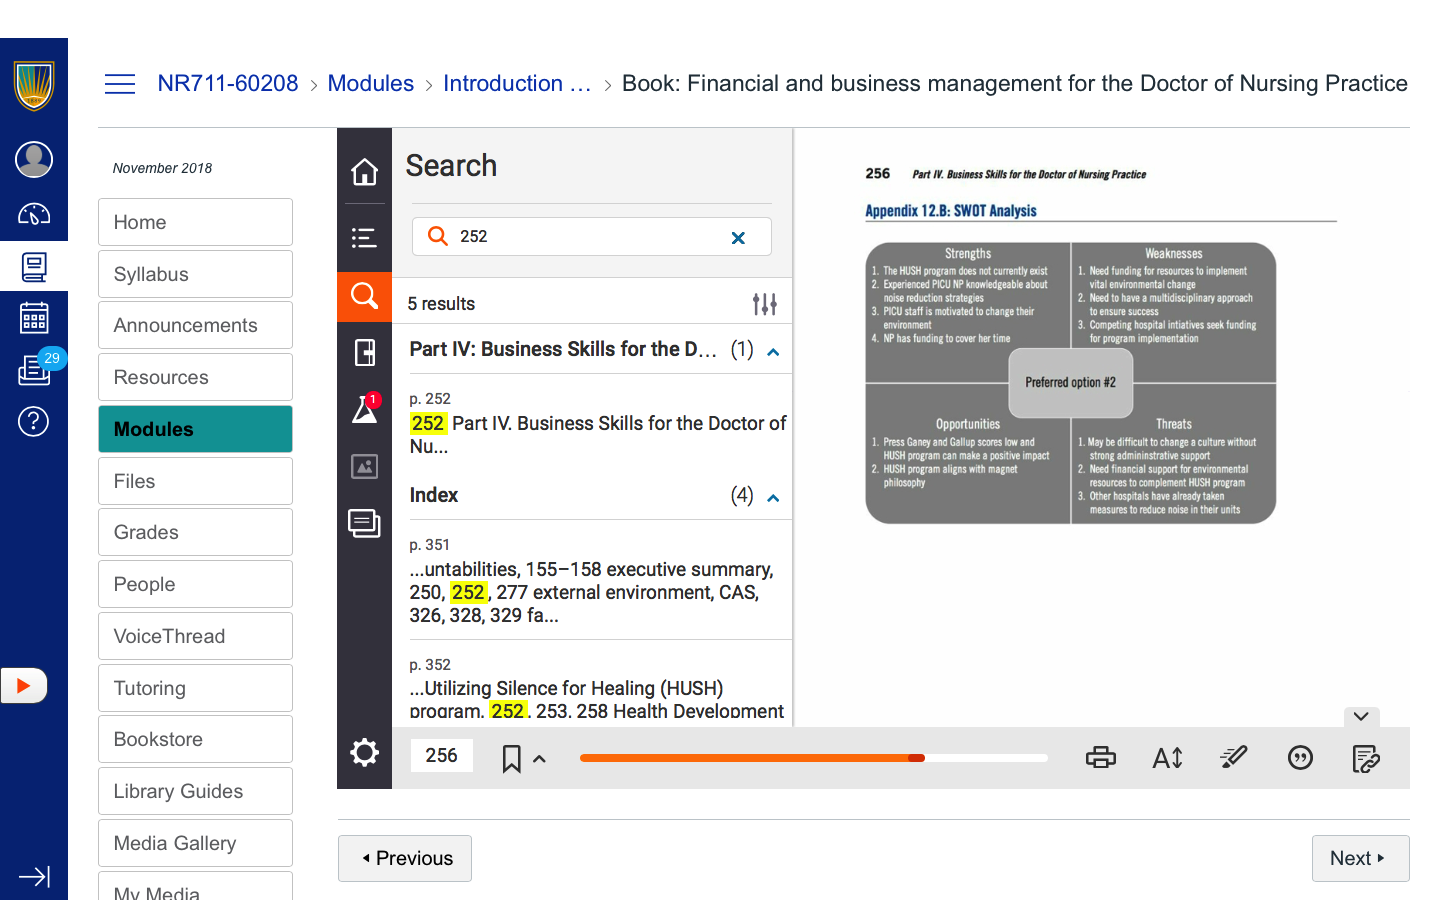This screenshot has width=1440, height=900.
Task: Collapse the Index results section
Action: (773, 498)
